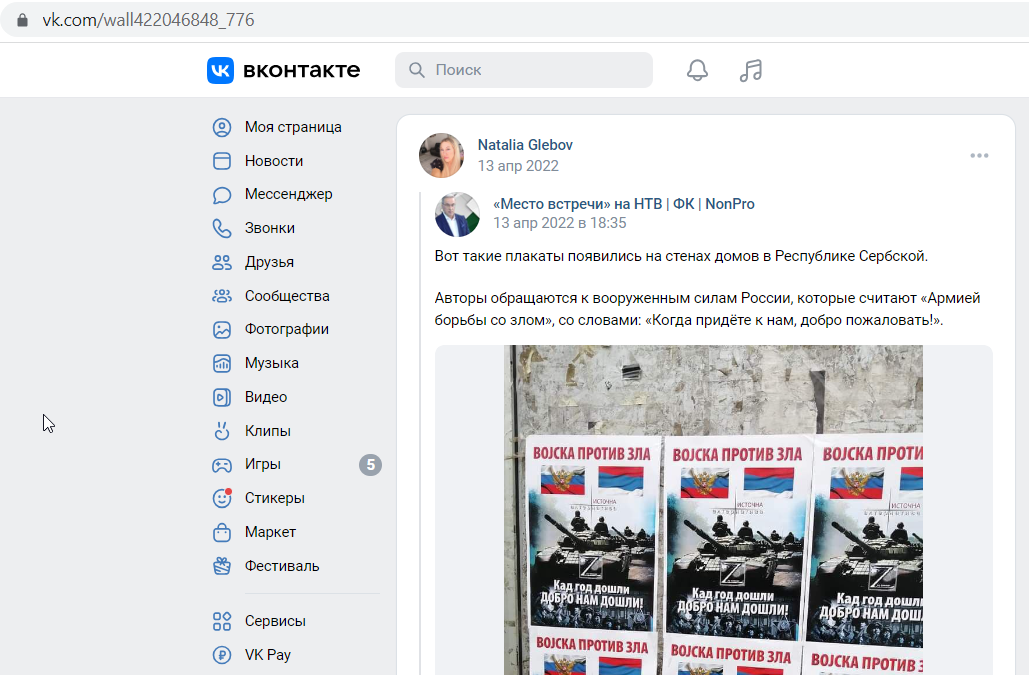The height and width of the screenshot is (675, 1029).
Task: Go to Маркет
Action: [270, 532]
